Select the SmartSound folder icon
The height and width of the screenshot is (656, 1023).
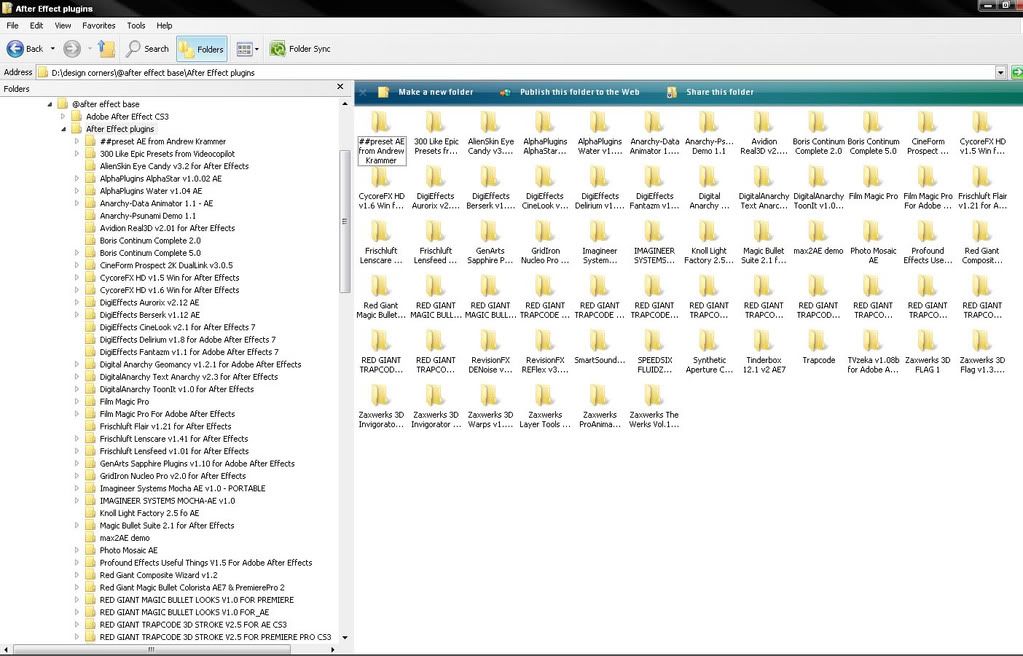tap(600, 341)
